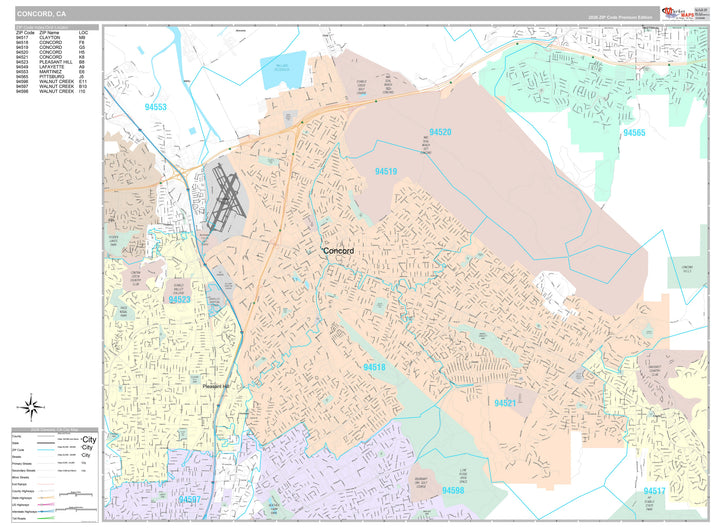Click the Concord city name on the map
Image resolution: width=720 pixels, height=529 pixels.
click(338, 251)
